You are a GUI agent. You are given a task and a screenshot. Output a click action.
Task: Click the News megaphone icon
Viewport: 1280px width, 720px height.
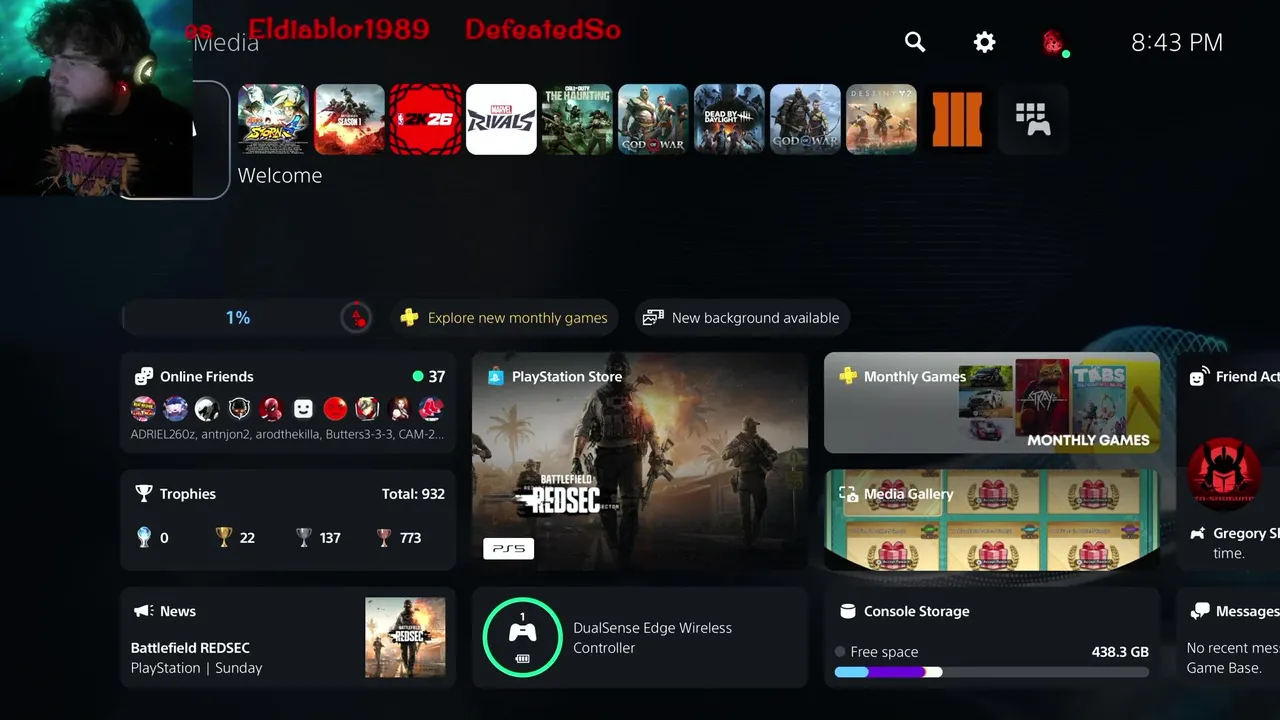[x=144, y=611]
